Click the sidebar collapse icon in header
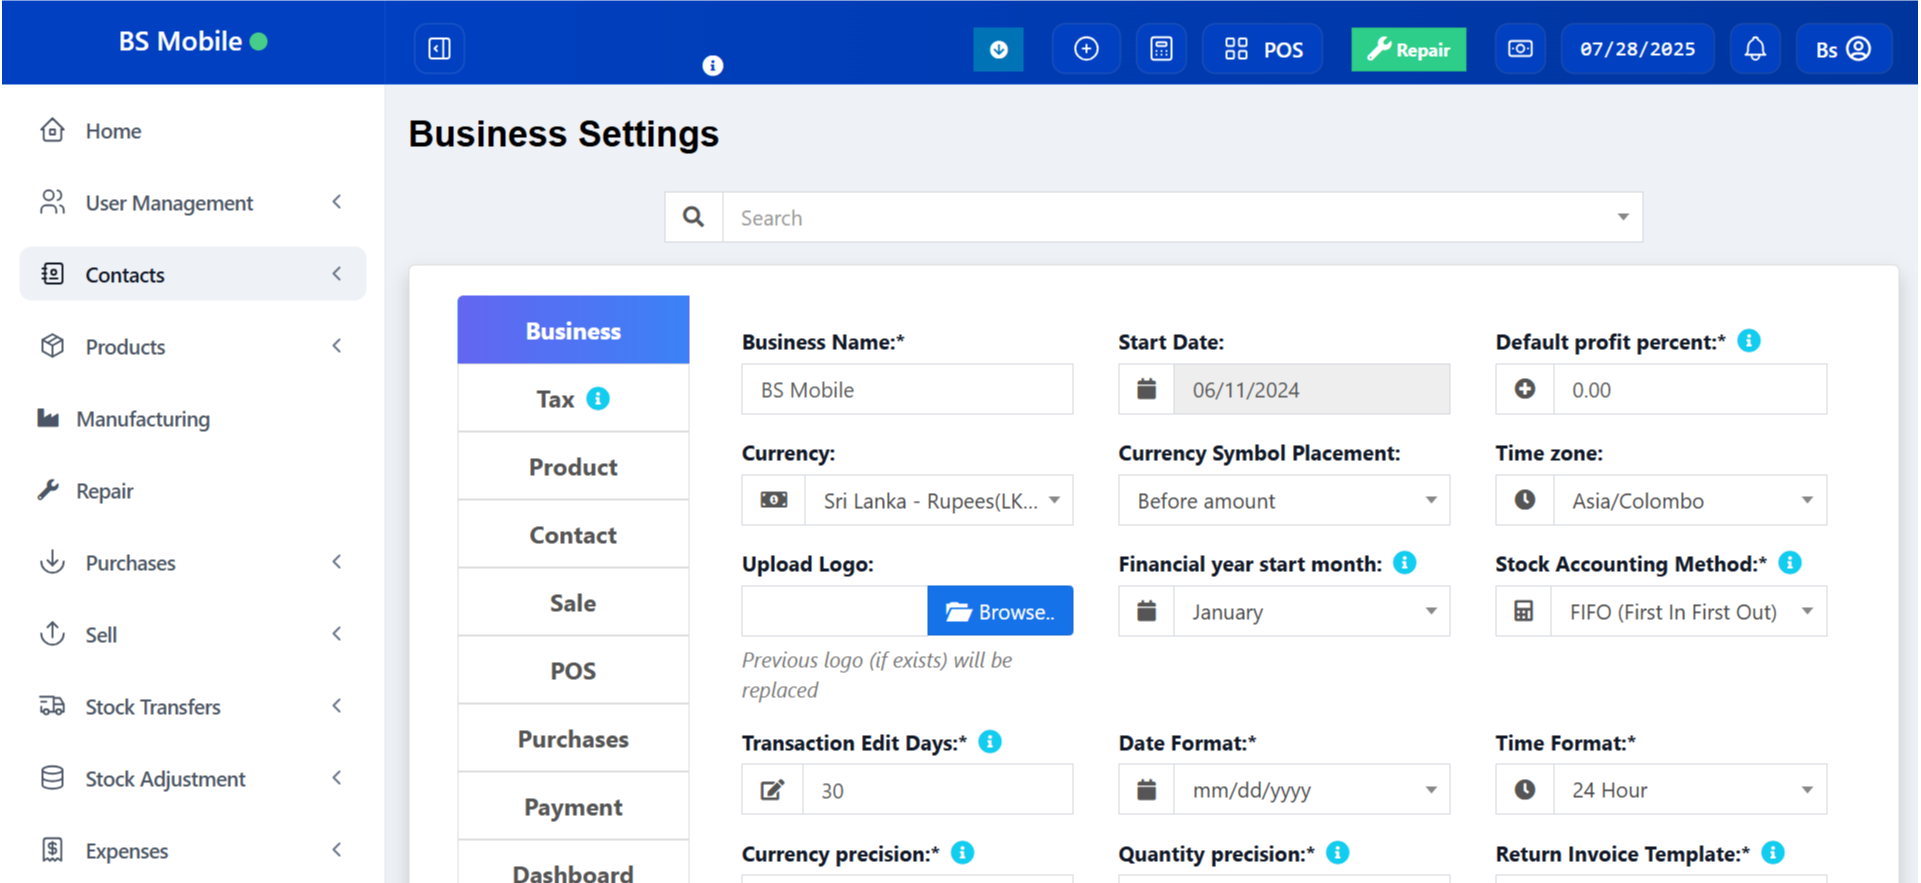 439,49
